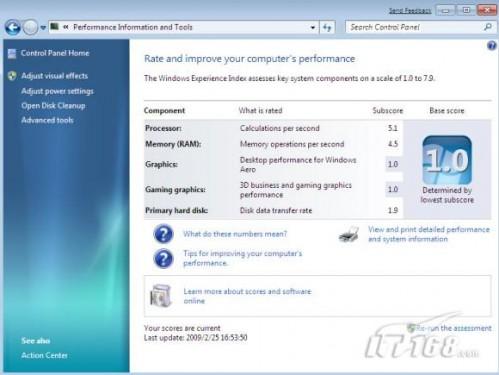
Task: Click the 'Processor:' component label
Action: tap(163, 128)
